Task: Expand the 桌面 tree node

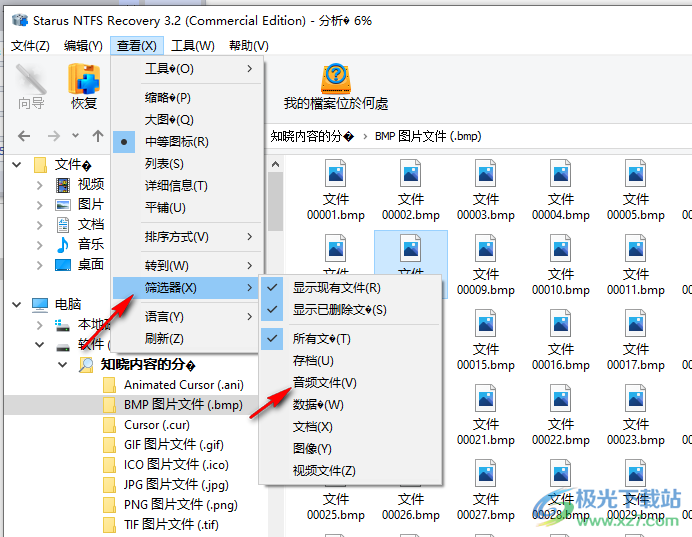Action: point(39,265)
